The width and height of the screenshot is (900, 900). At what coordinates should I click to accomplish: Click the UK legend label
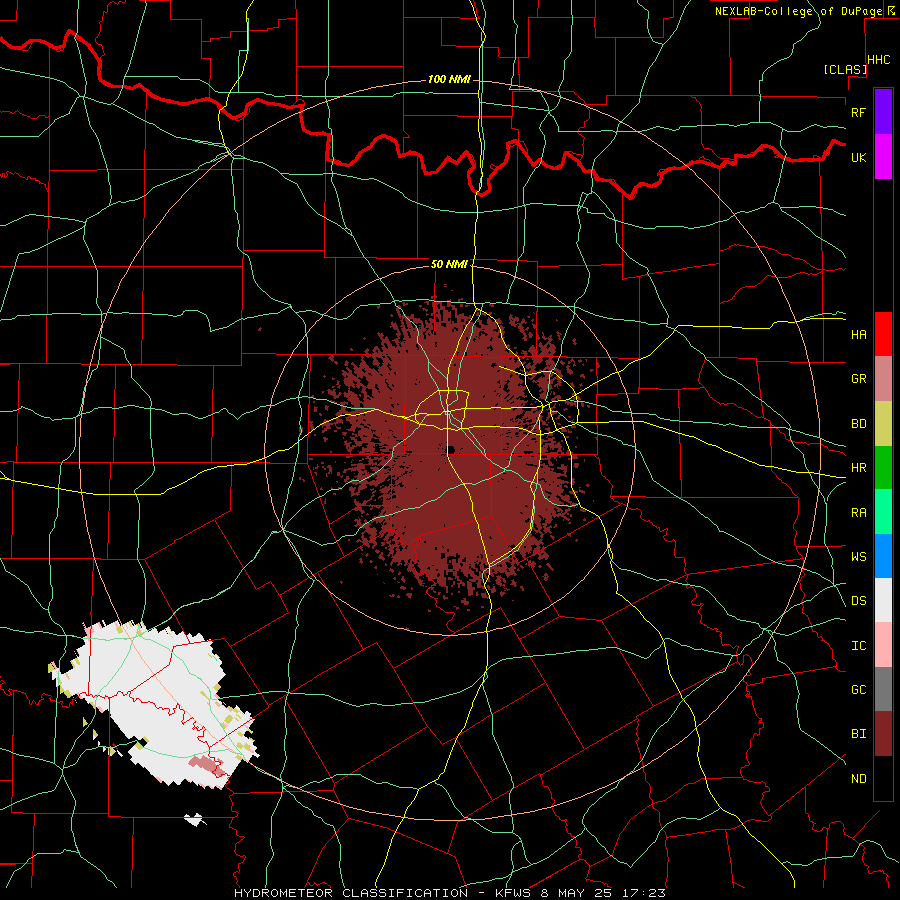(x=859, y=158)
